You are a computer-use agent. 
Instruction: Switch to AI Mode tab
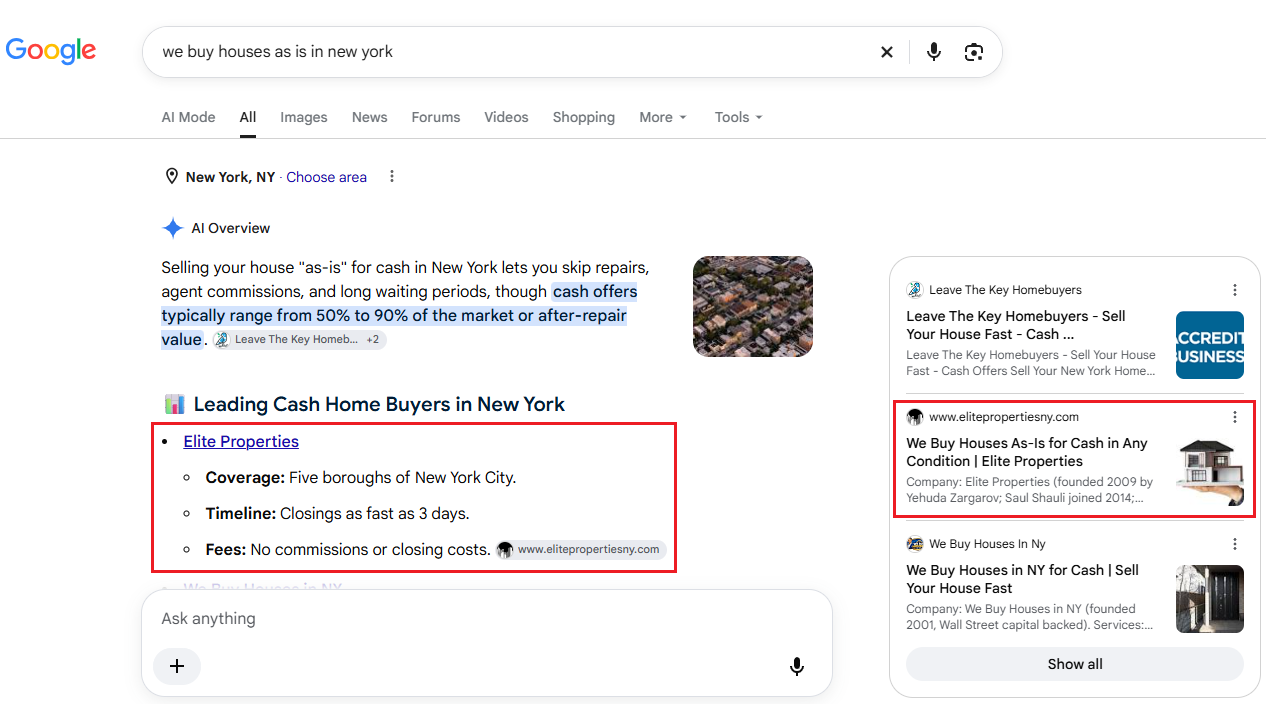click(x=188, y=117)
